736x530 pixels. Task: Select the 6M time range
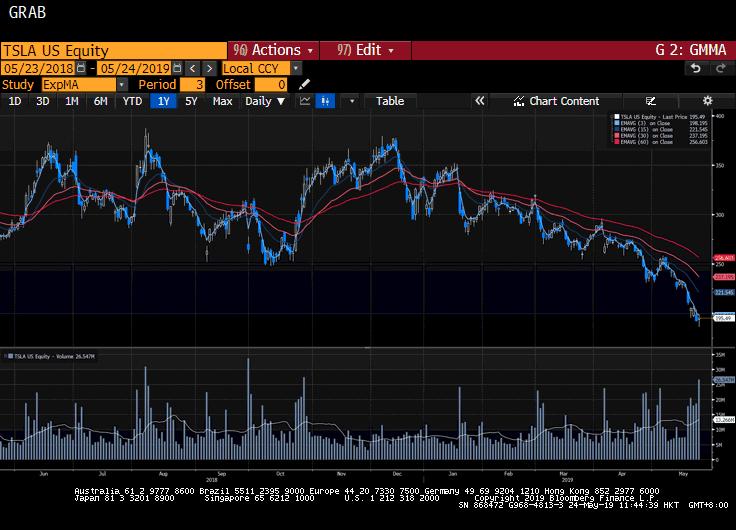(100, 101)
